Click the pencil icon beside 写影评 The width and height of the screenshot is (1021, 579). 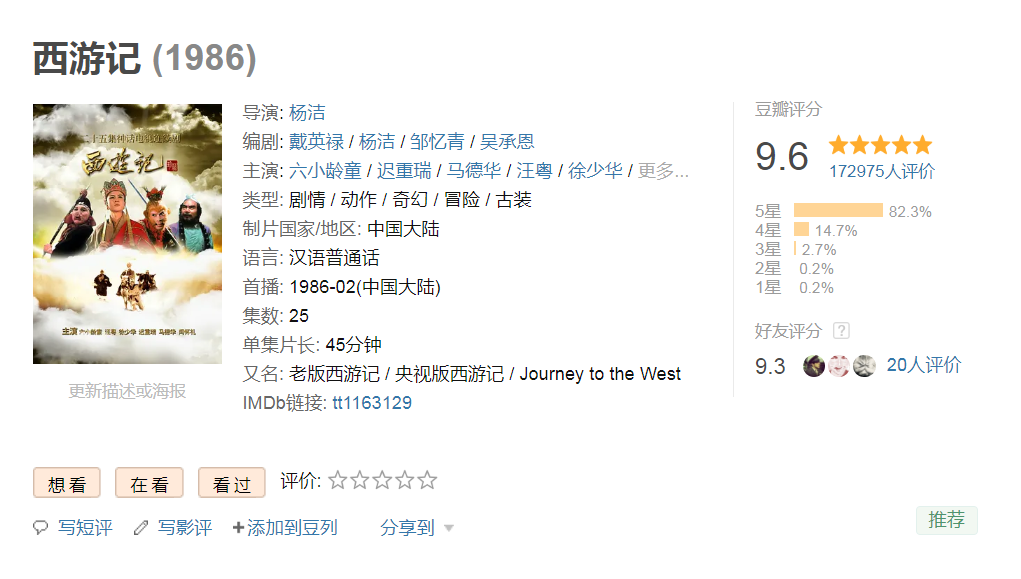point(141,528)
